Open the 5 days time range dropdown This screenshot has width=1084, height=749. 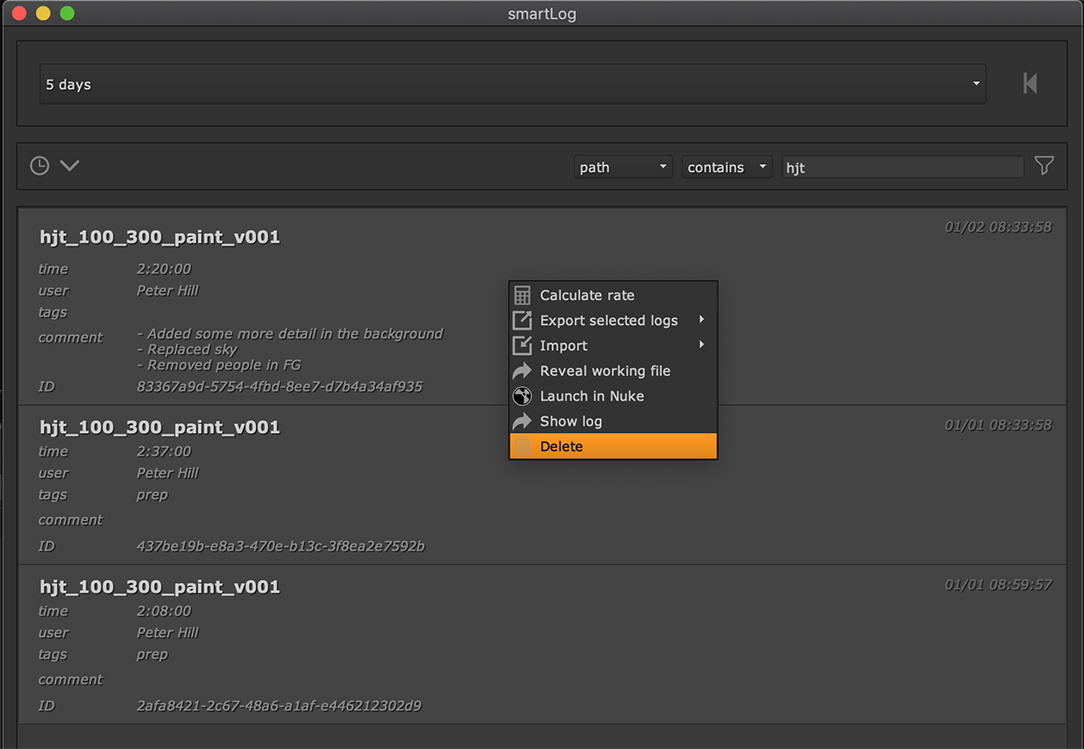coord(512,84)
